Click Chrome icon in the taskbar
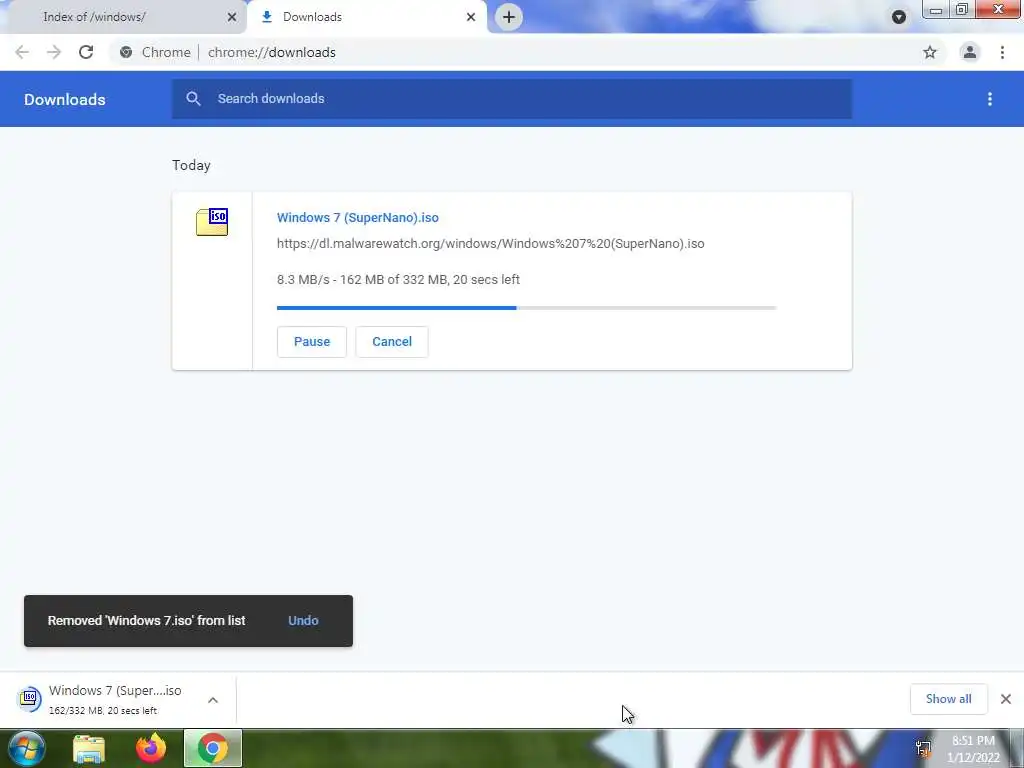Image resolution: width=1024 pixels, height=768 pixels. [x=213, y=748]
